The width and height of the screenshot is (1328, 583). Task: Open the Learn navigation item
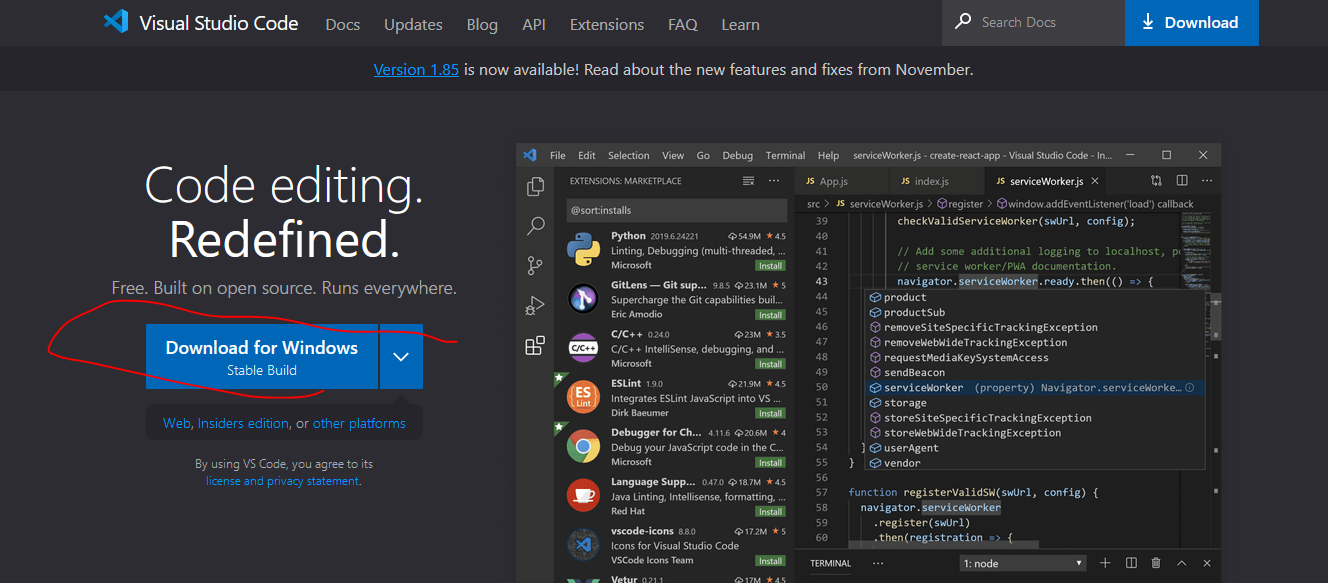click(x=741, y=24)
